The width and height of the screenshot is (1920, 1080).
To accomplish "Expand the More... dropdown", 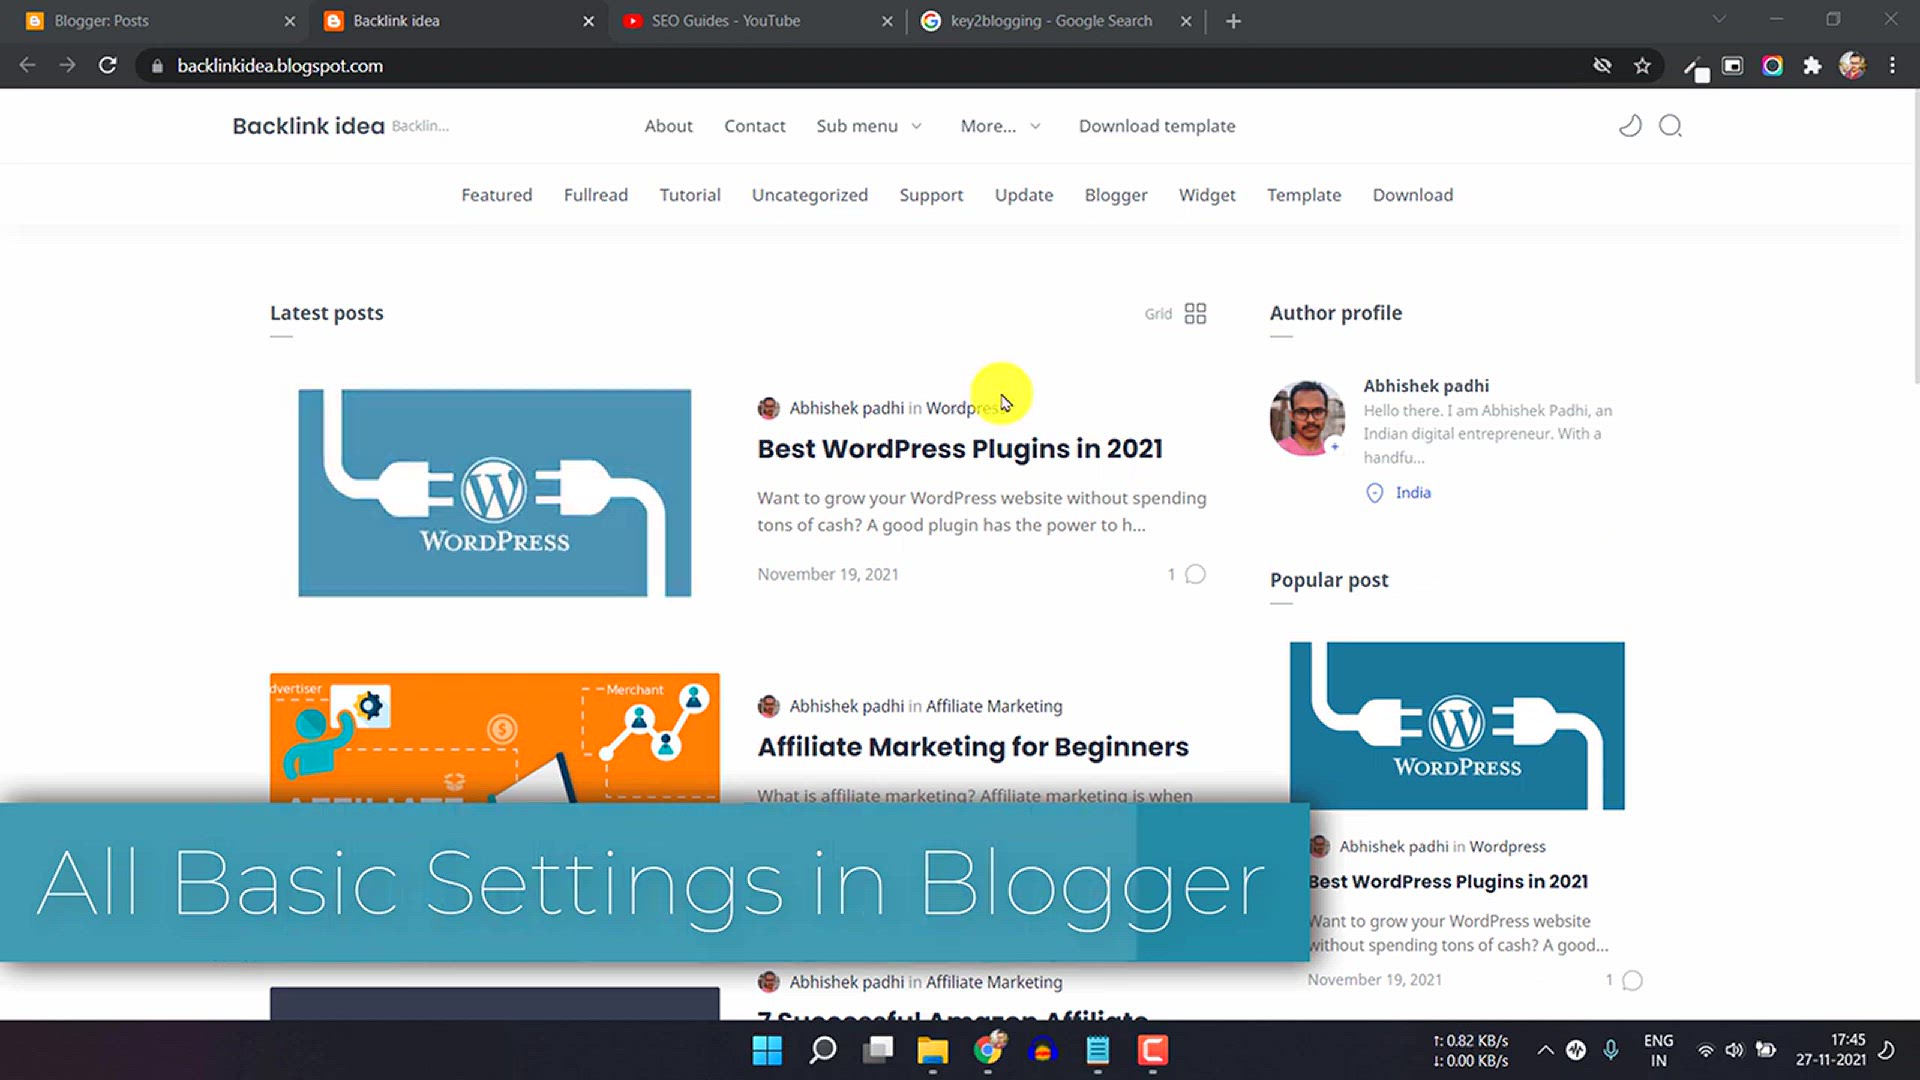I will click(x=1000, y=126).
